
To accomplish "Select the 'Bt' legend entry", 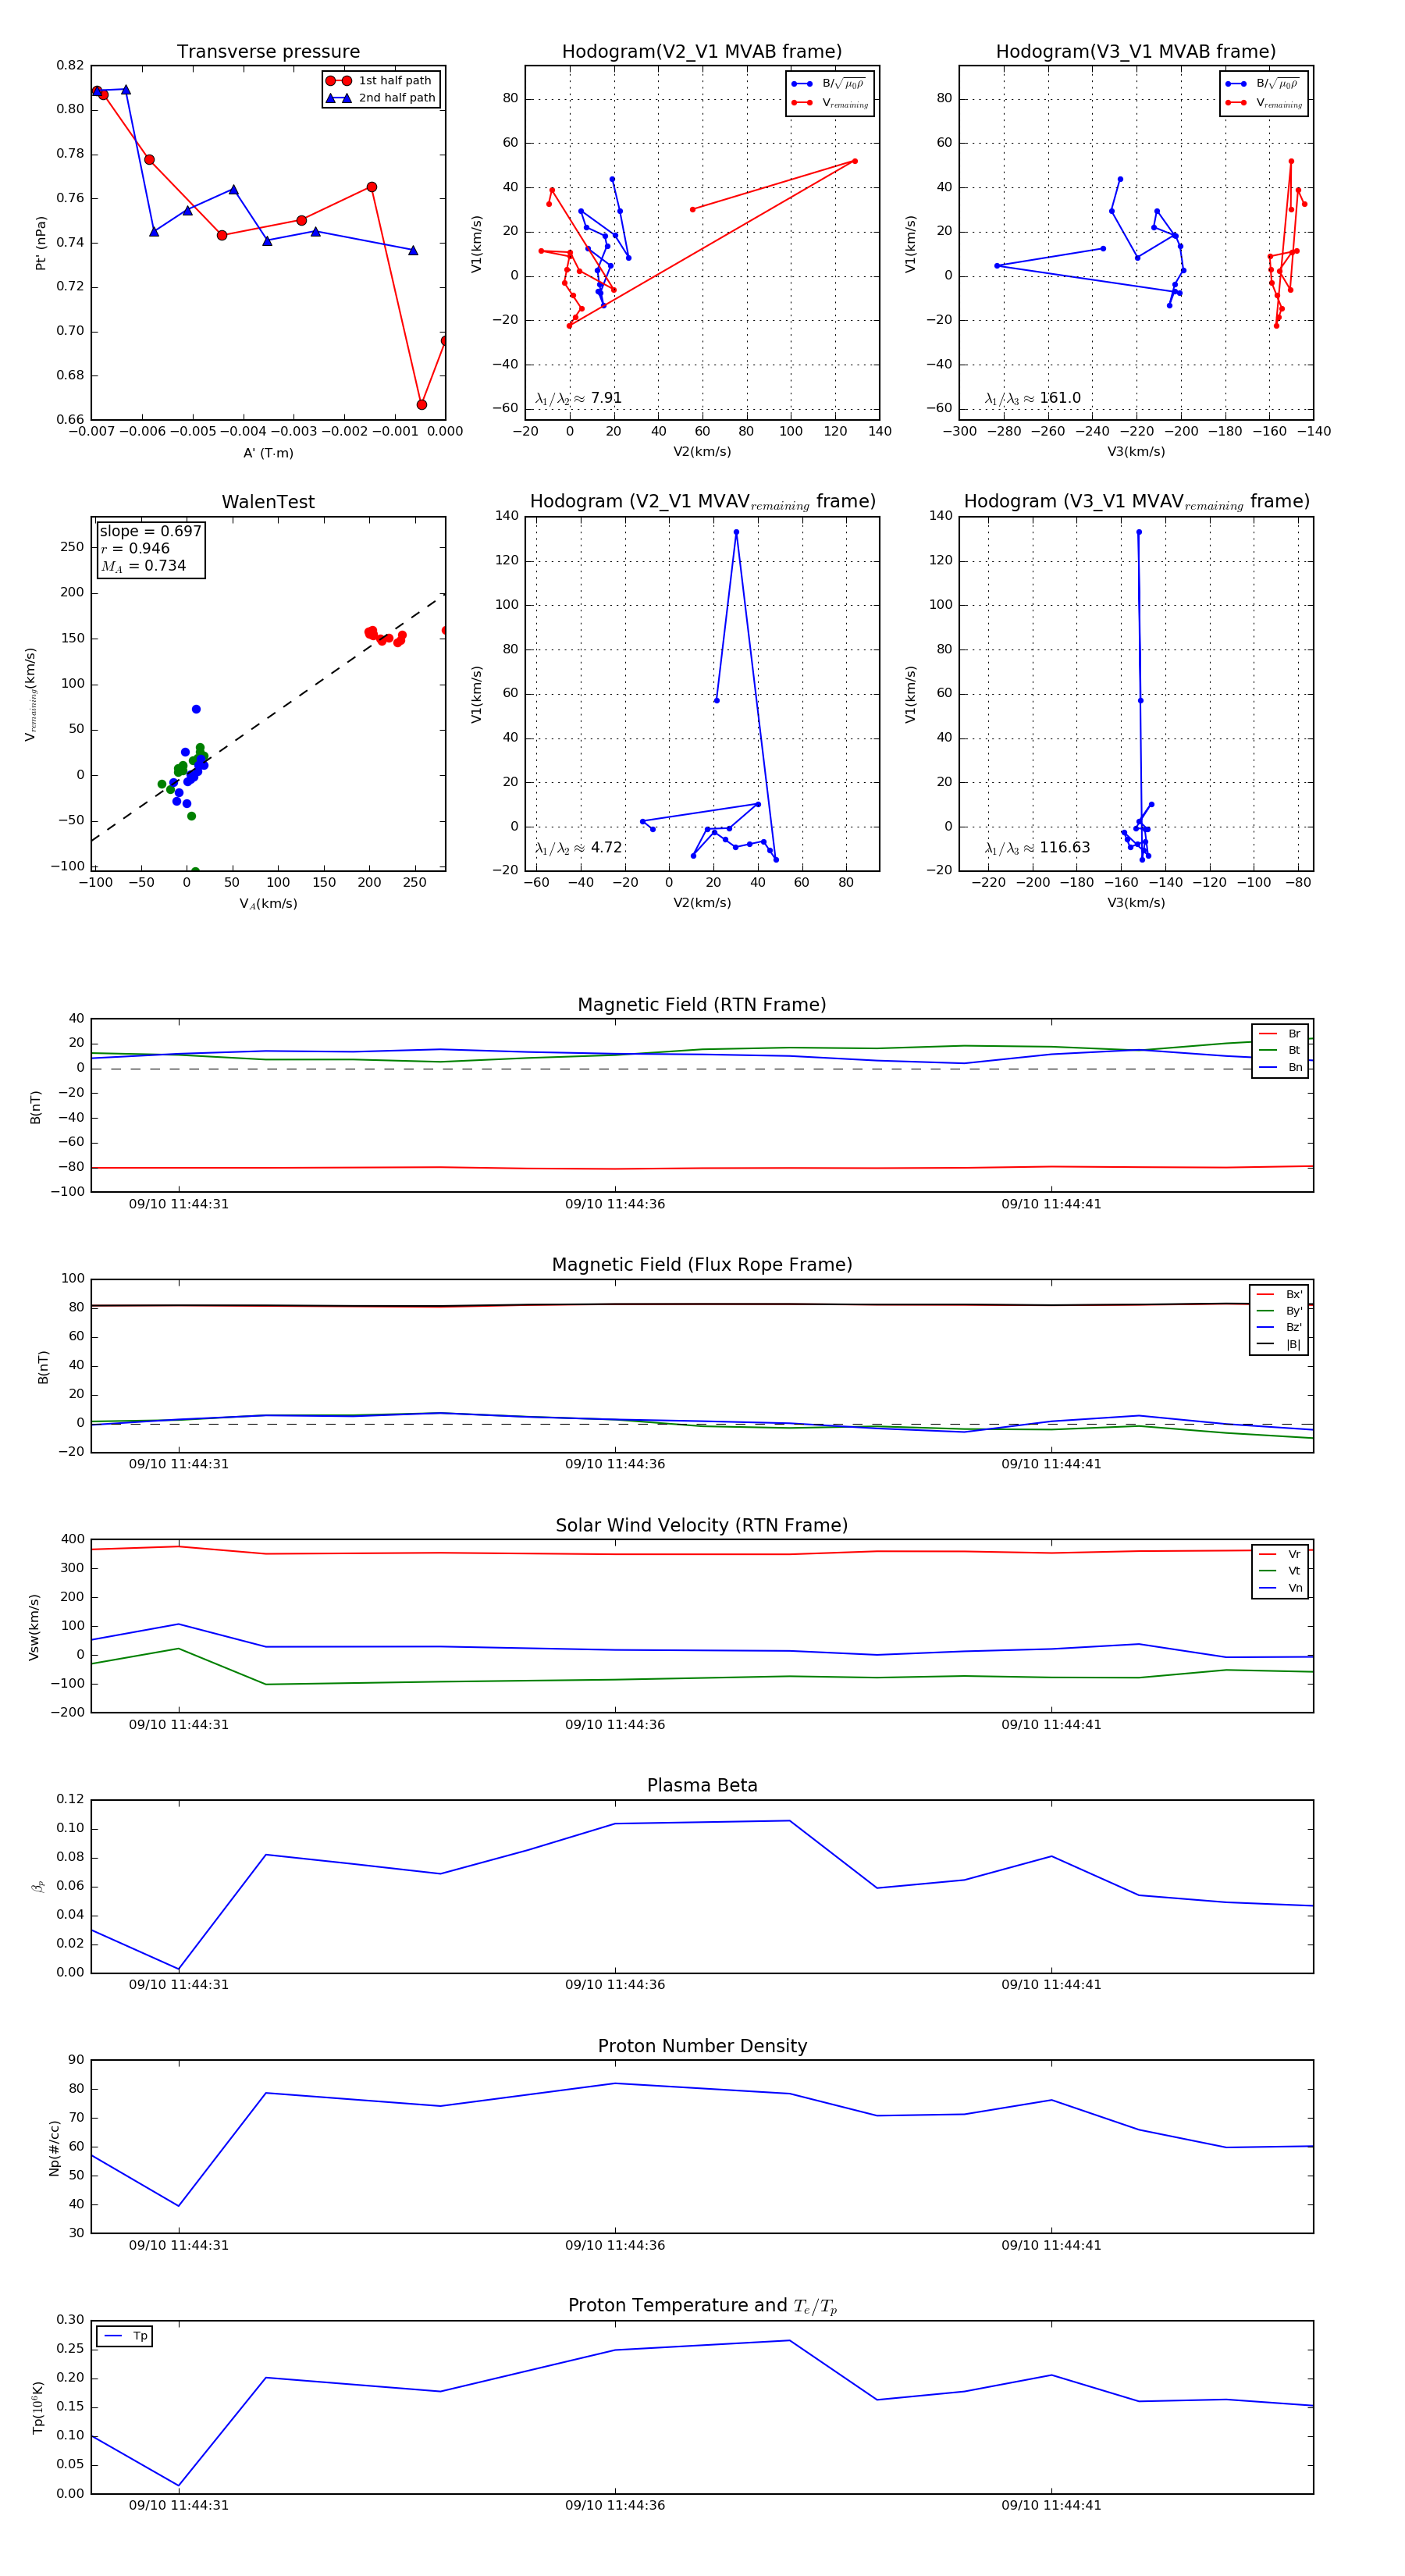I will pyautogui.click(x=1280, y=1051).
